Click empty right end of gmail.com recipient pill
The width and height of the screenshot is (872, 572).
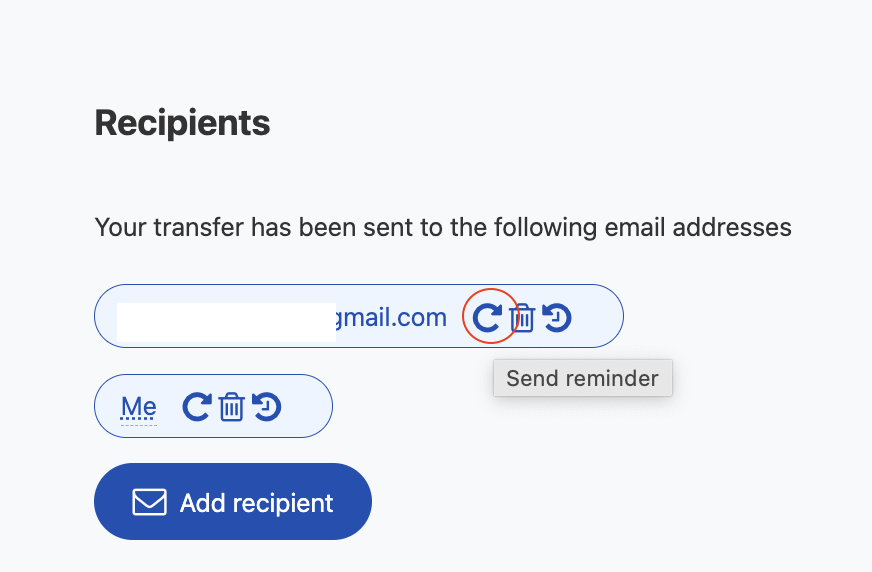[598, 317]
